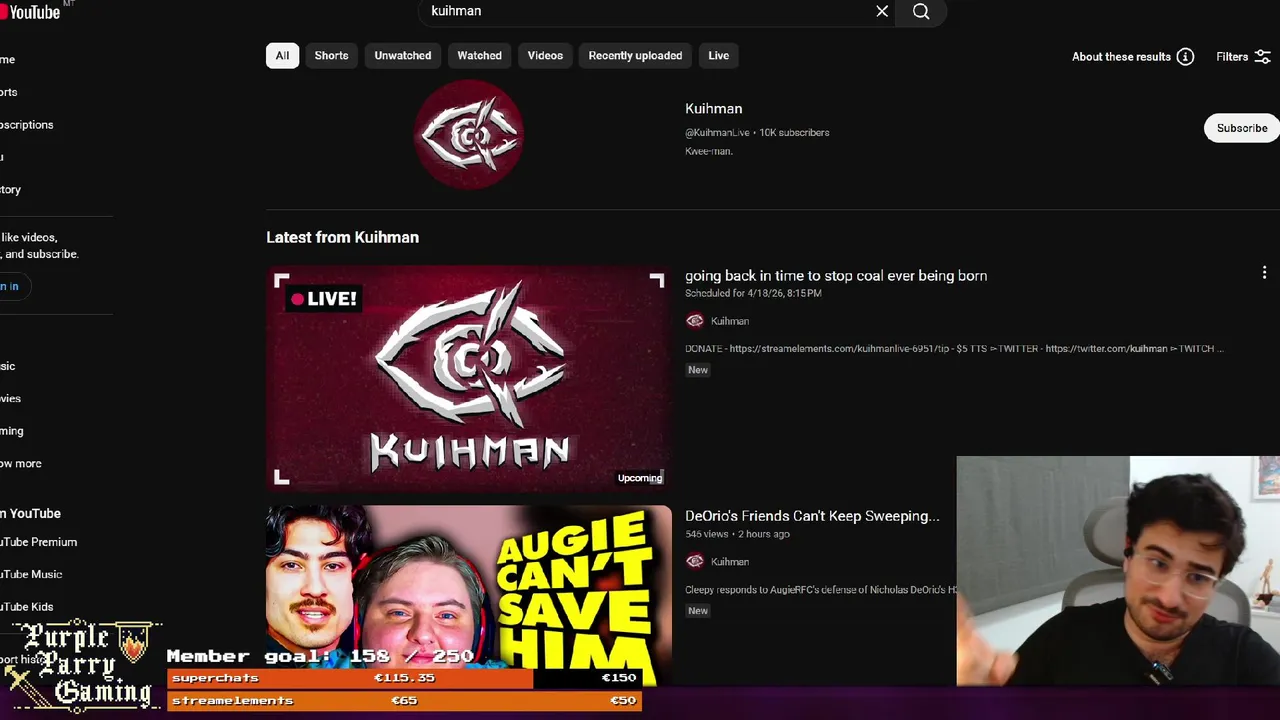Click Kuihman avatar under DeOrio's Friends video
Screen dimensions: 1280x720
(695, 562)
